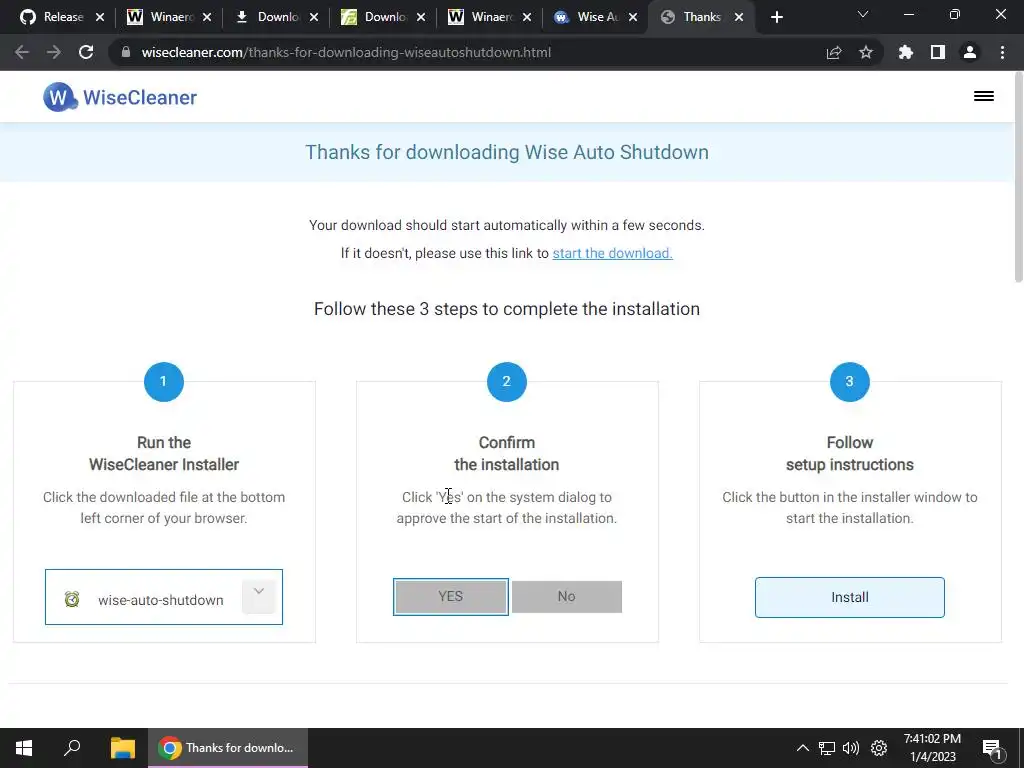This screenshot has height=768, width=1024.
Task: Open the Windows Start menu
Action: [24, 748]
